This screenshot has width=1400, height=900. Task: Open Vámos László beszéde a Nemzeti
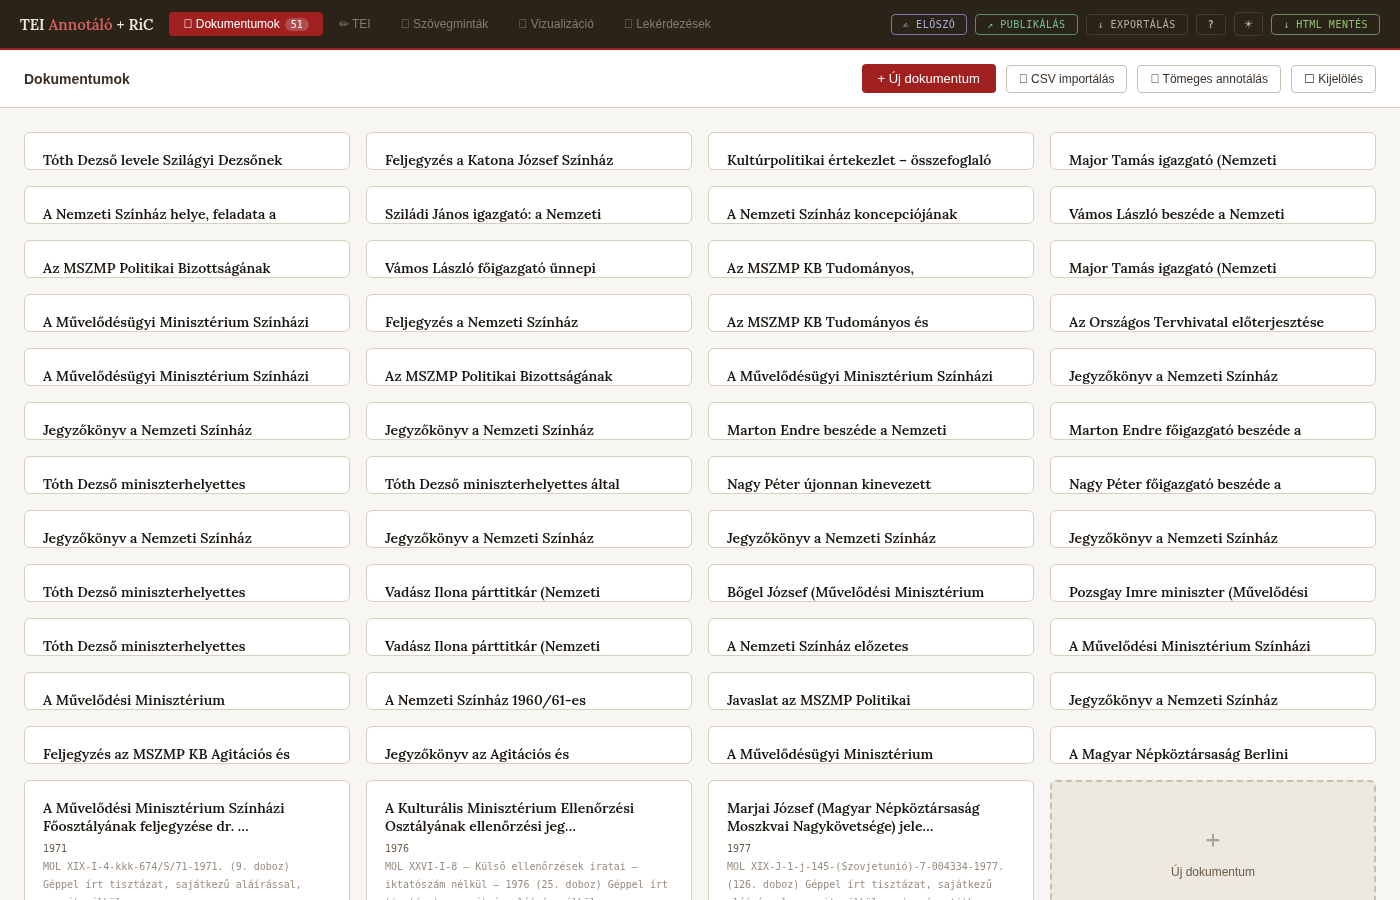click(1213, 205)
